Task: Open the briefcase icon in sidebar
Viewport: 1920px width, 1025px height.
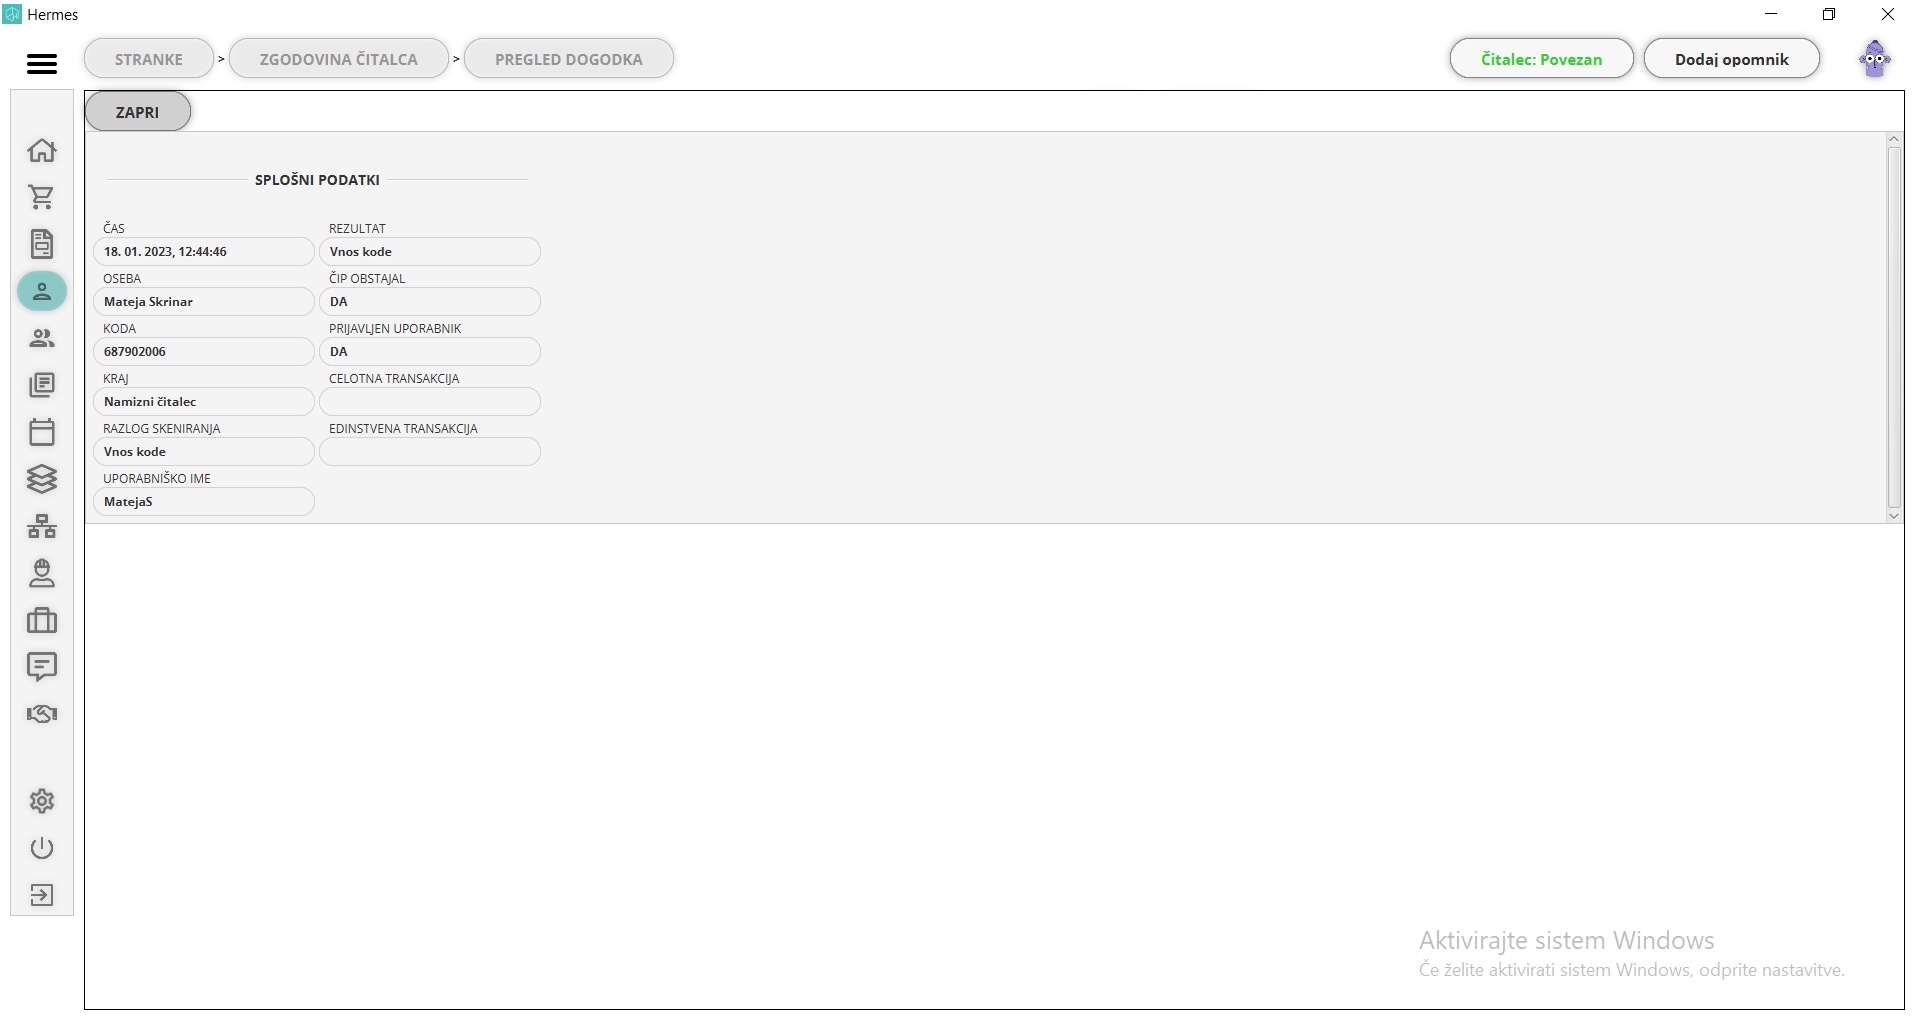Action: pos(42,620)
